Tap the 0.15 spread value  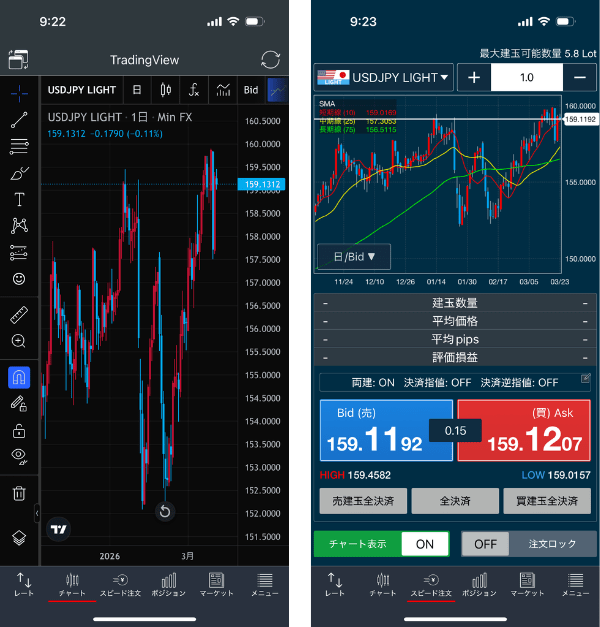point(455,431)
